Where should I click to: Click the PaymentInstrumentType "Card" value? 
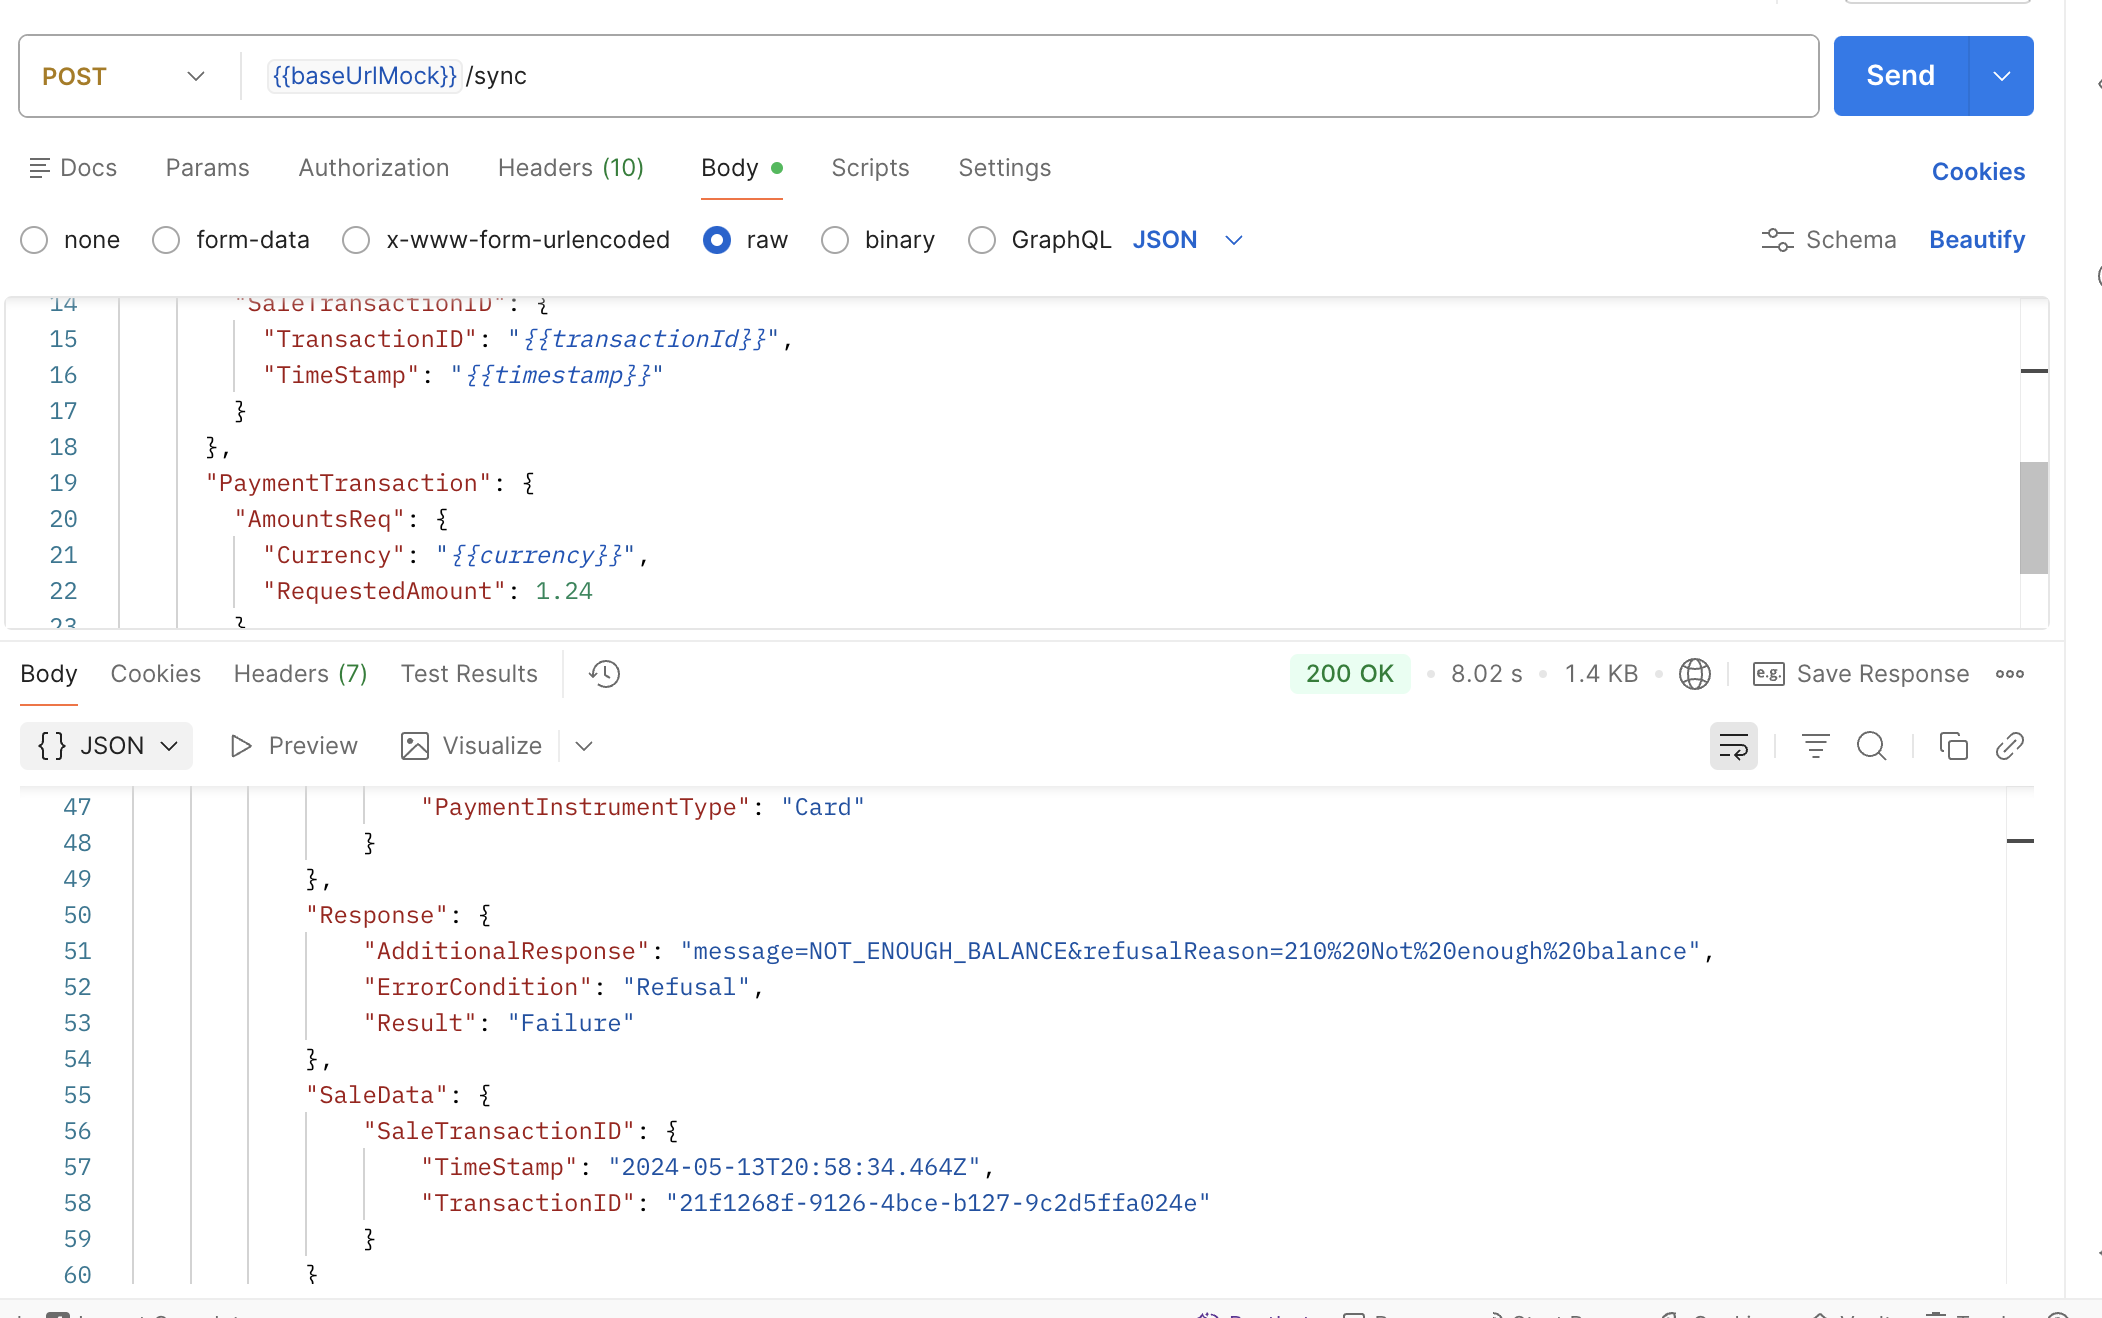point(823,808)
